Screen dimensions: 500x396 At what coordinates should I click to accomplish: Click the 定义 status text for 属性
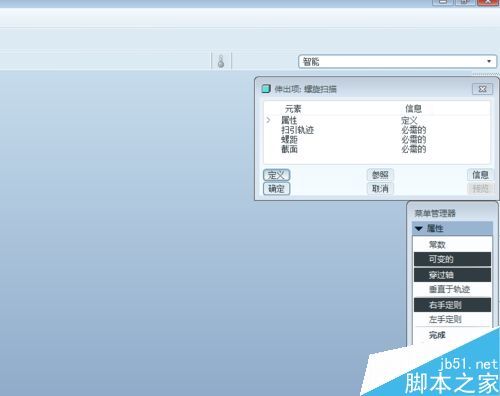409,120
